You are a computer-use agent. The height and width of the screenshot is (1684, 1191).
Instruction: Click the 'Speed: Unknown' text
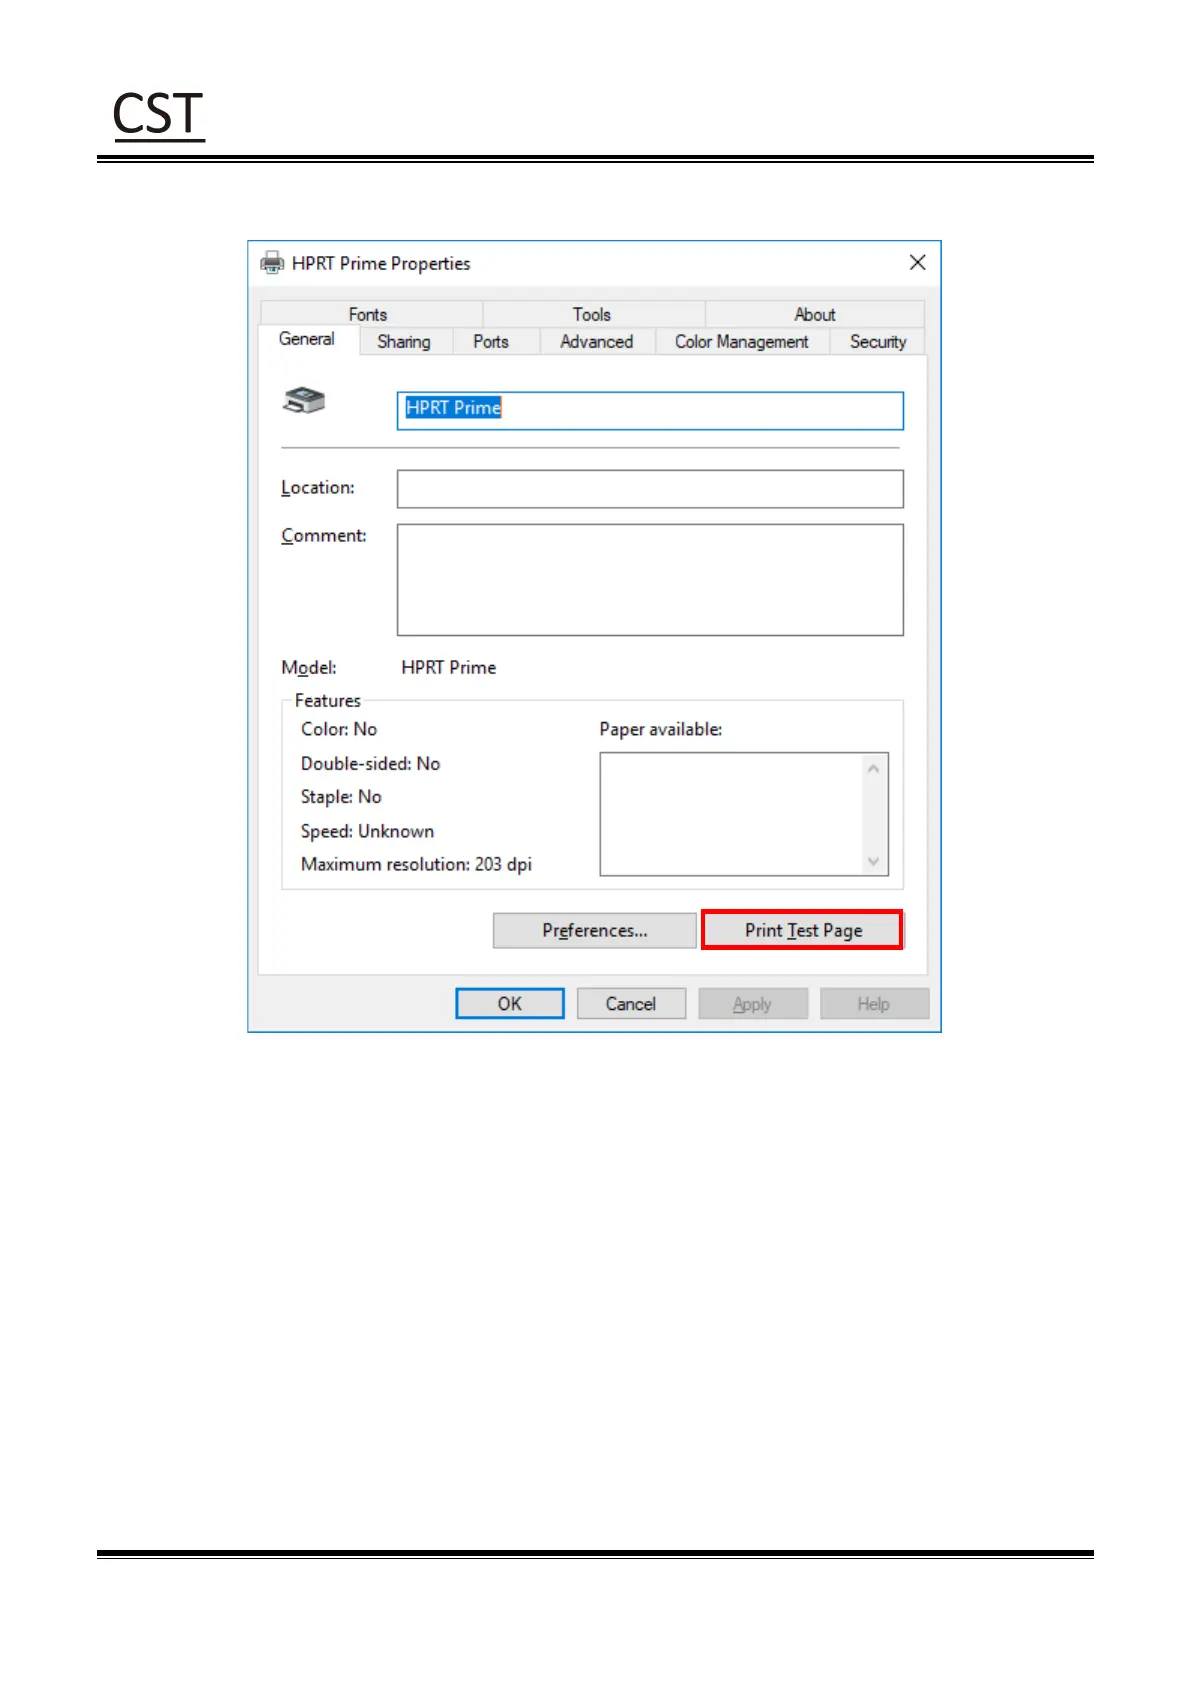click(x=367, y=831)
